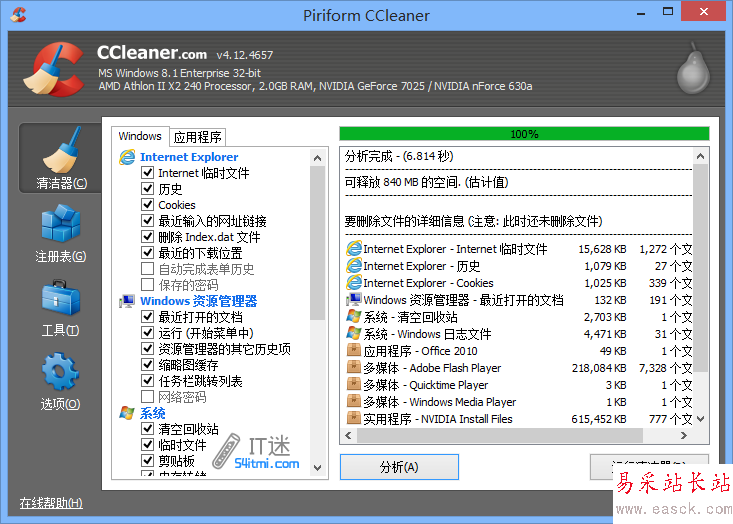Enable the 自动完成表单历史 checkbox
733x524 pixels.
pyautogui.click(x=148, y=268)
